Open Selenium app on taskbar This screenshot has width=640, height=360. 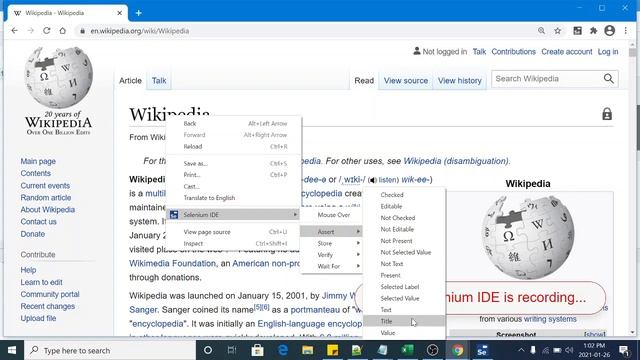482,350
